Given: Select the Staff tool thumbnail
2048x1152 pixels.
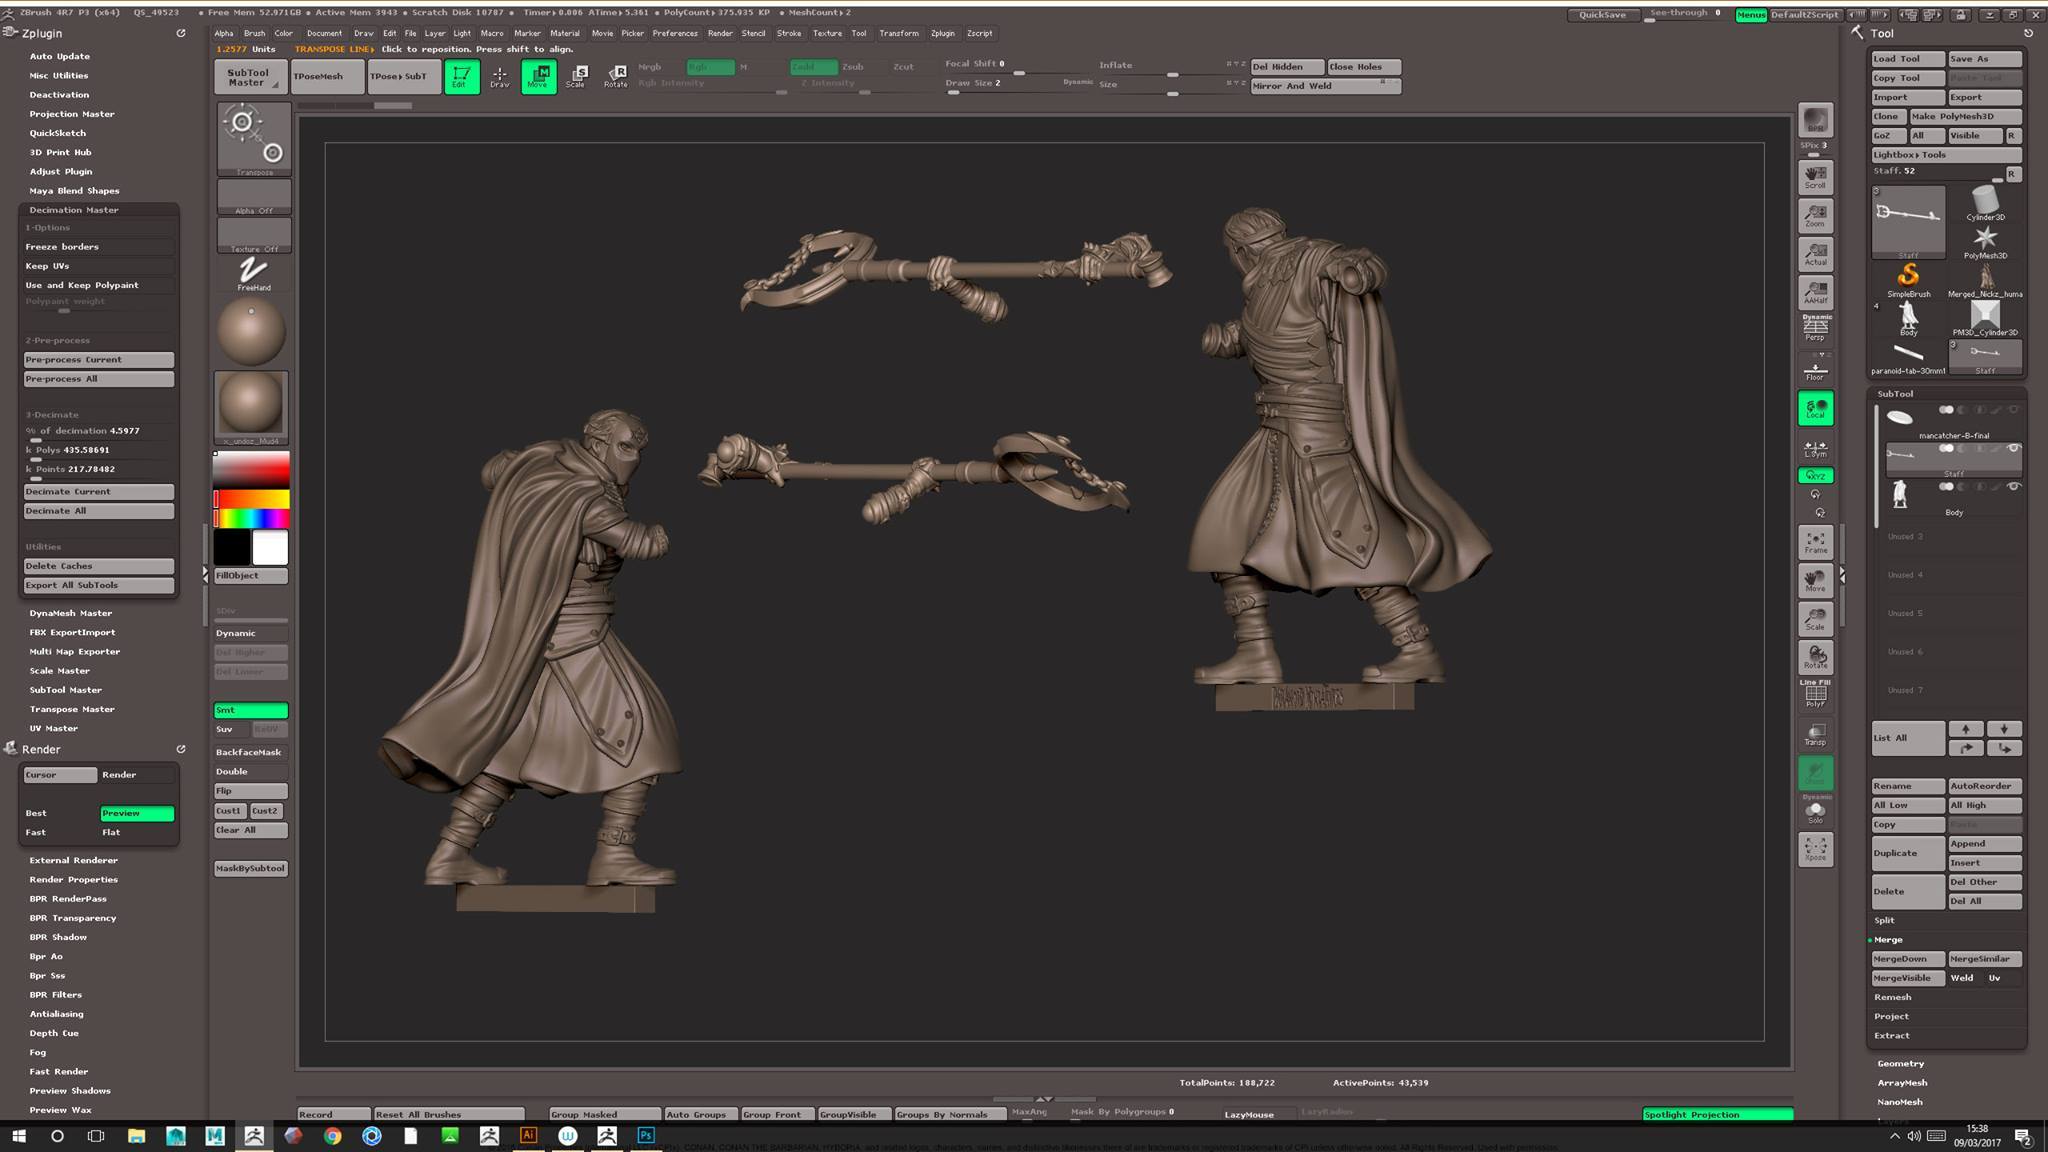Looking at the screenshot, I should click(1908, 222).
